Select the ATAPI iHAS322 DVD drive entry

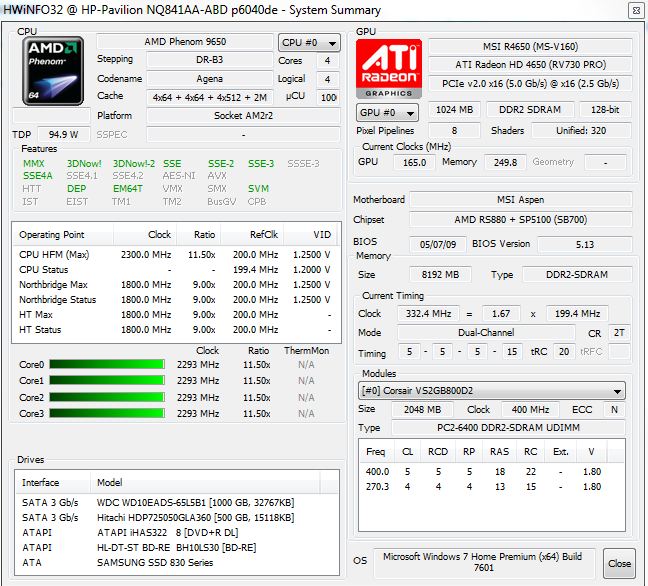(177, 533)
